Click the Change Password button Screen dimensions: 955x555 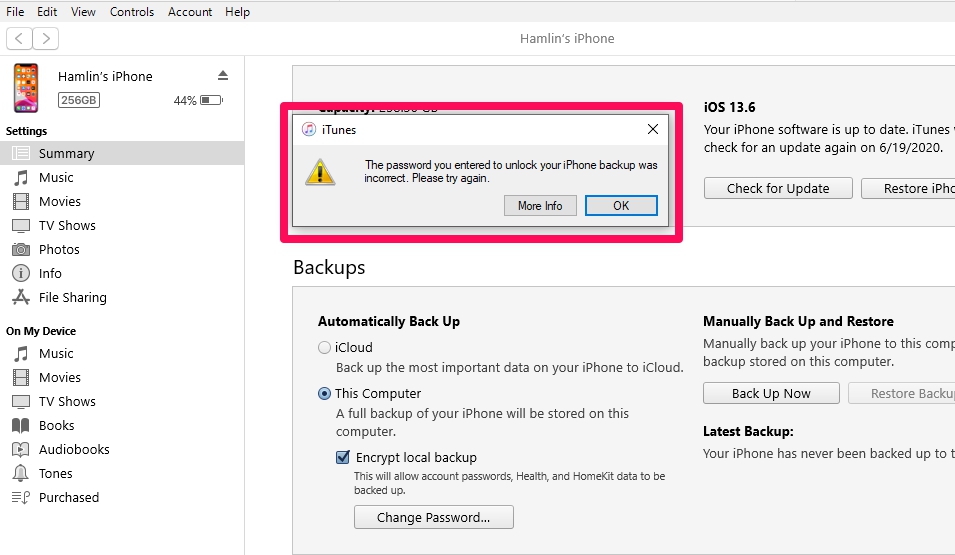pos(434,517)
